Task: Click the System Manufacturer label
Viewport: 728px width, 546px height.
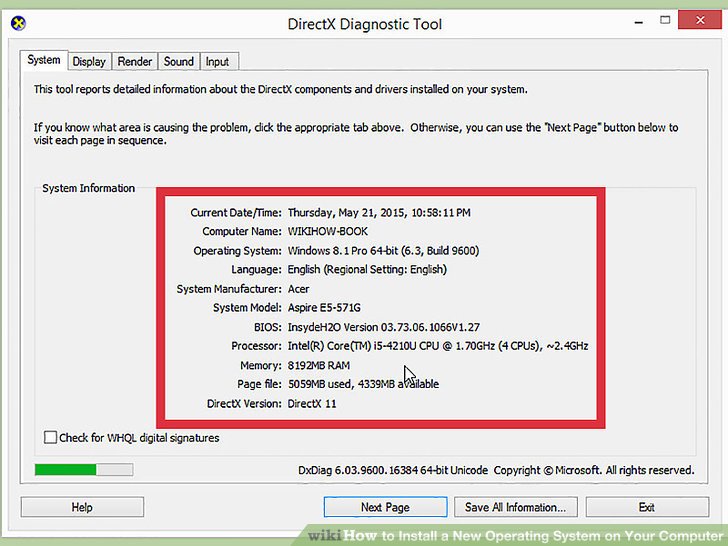Action: click(229, 289)
